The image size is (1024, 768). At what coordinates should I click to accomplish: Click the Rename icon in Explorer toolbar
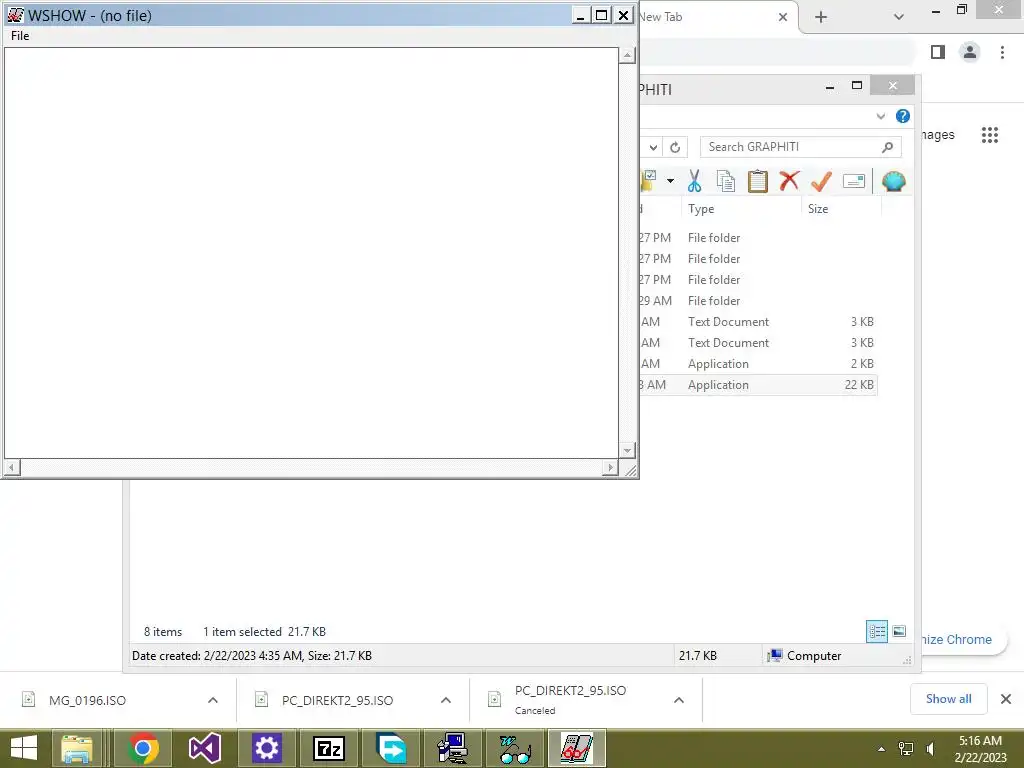pyautogui.click(x=854, y=181)
